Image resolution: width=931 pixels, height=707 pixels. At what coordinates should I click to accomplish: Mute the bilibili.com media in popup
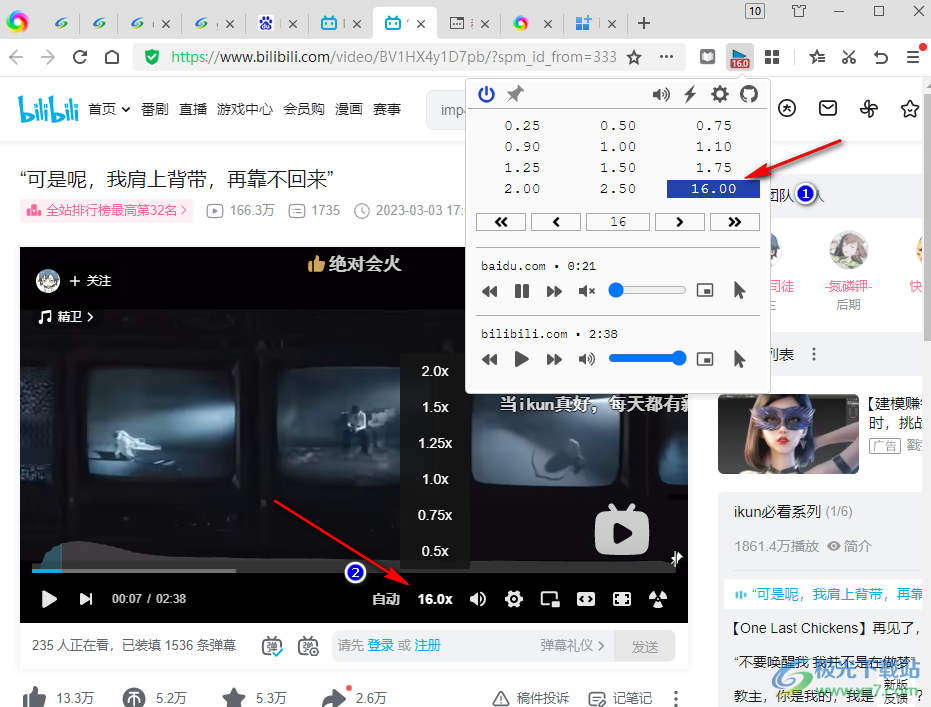coord(587,359)
